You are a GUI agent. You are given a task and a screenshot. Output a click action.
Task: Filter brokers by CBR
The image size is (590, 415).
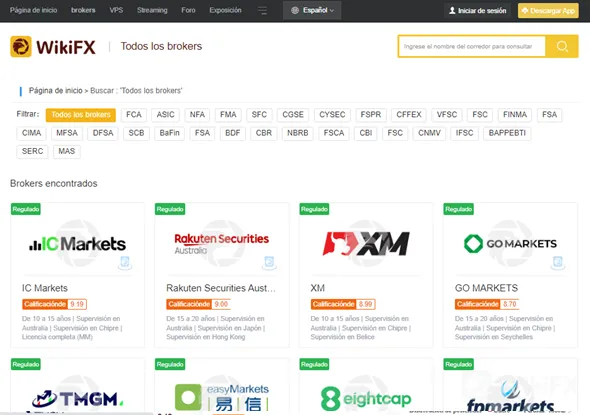pos(264,133)
